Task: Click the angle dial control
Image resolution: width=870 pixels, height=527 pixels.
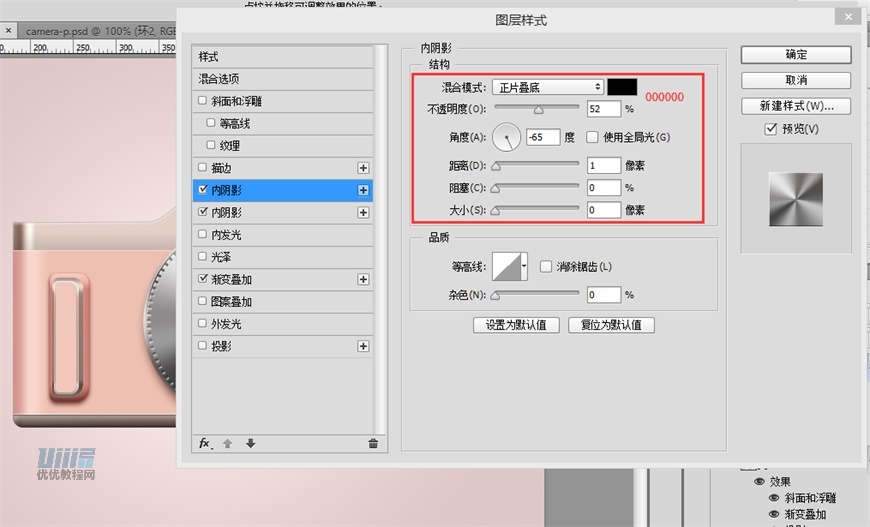Action: (x=506, y=137)
